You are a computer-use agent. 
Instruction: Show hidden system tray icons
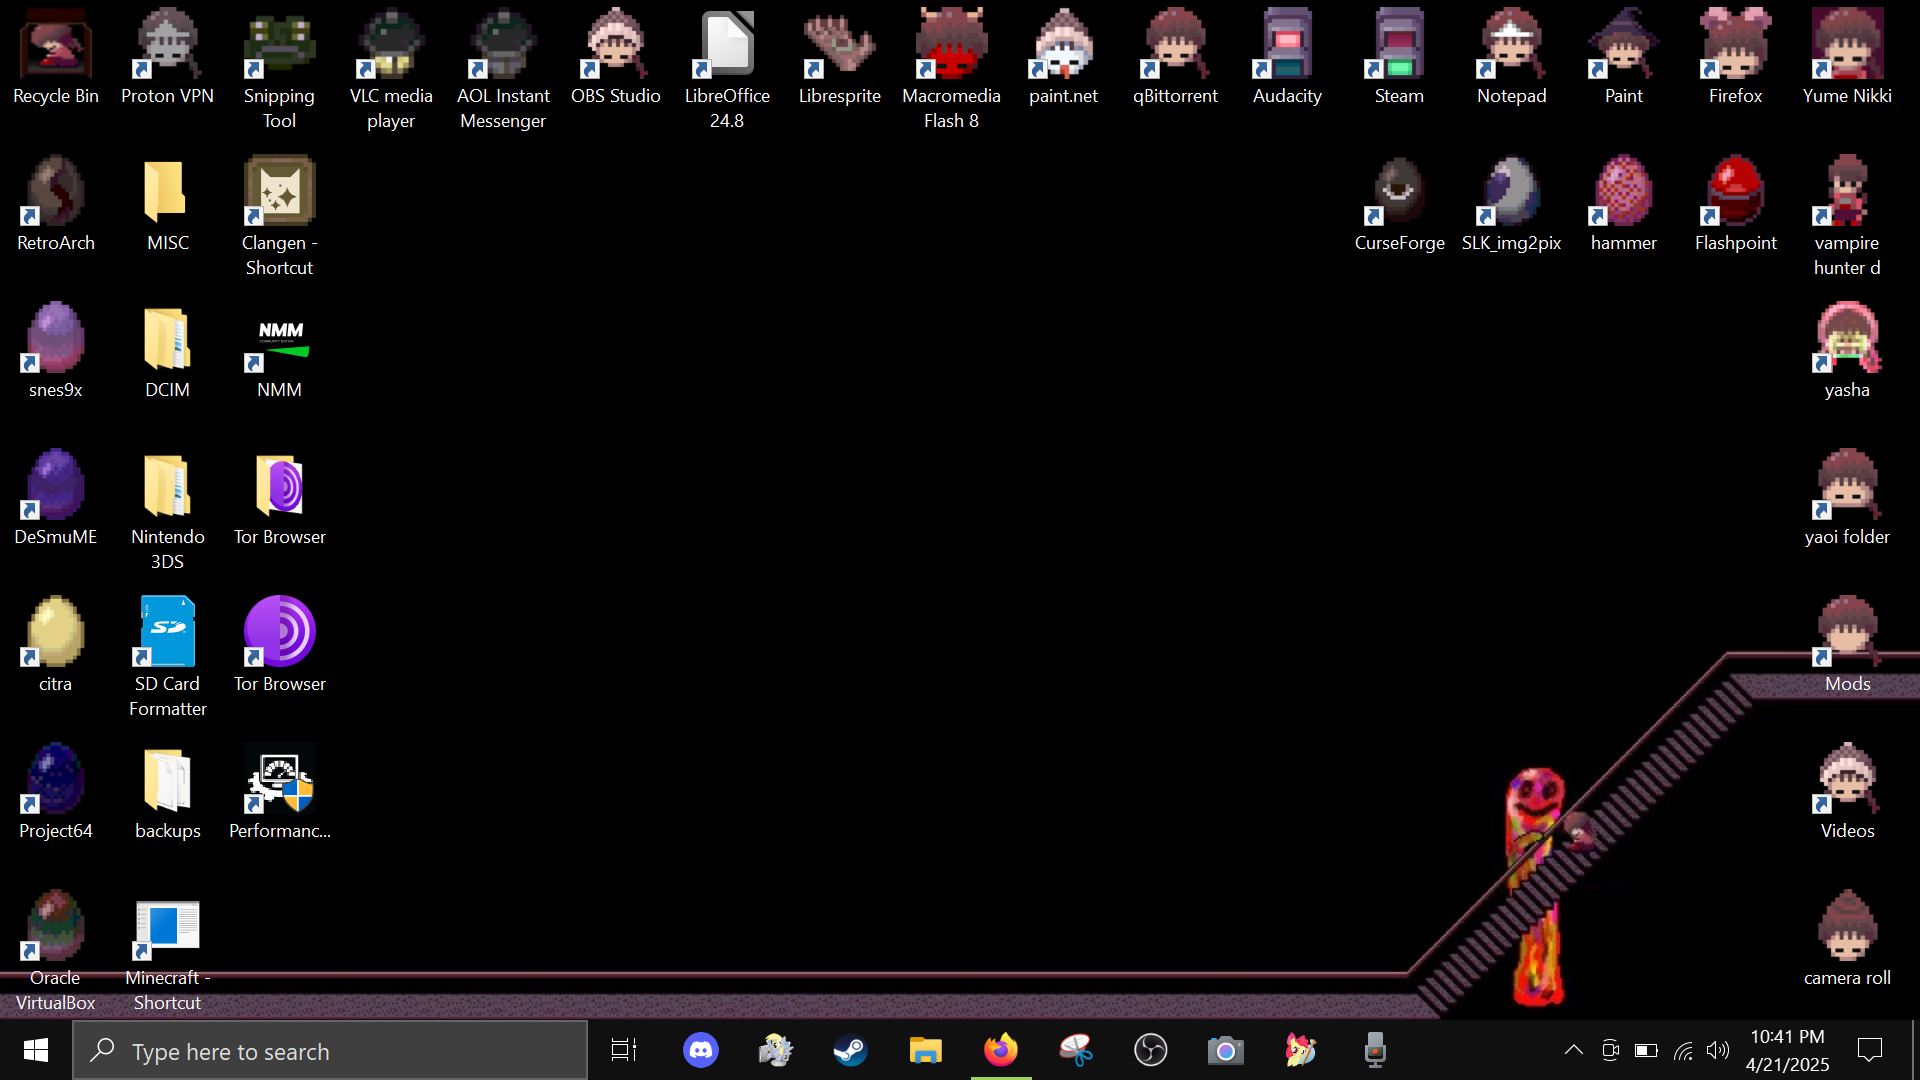tap(1573, 1050)
